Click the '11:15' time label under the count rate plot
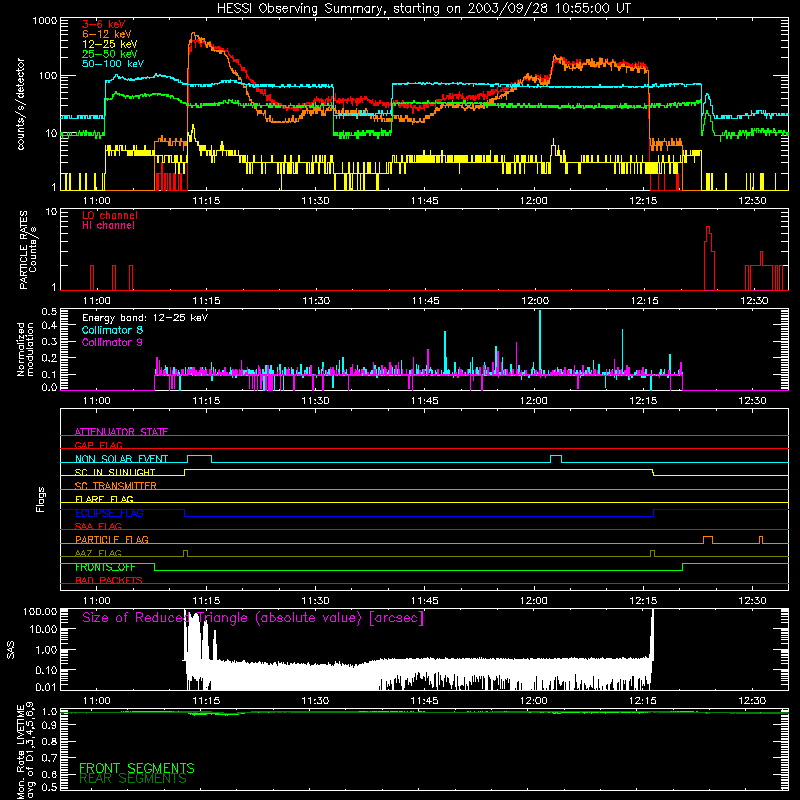Viewport: 800px width, 800px height. (206, 201)
